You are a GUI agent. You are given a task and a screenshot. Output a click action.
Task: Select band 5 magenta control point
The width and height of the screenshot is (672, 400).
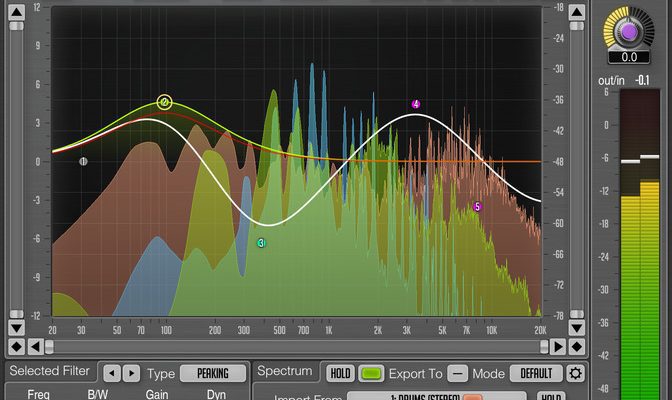[477, 207]
